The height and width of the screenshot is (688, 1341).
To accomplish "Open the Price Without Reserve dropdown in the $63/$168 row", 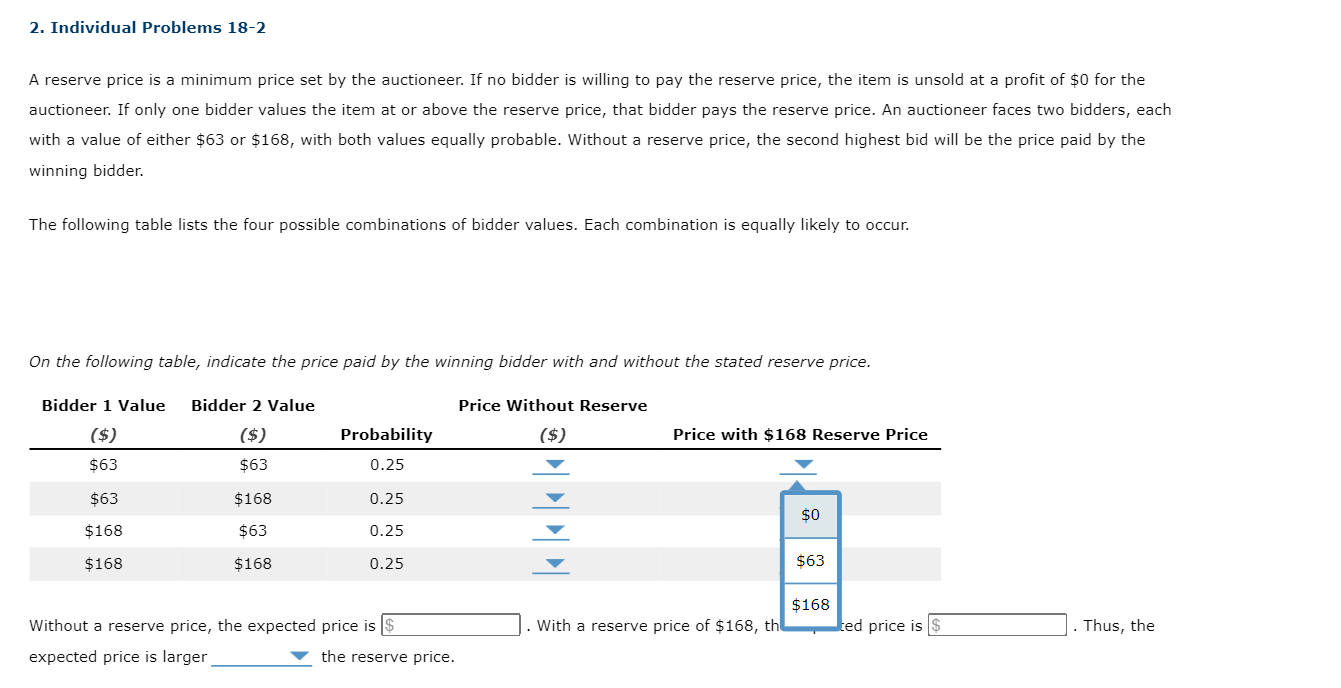I will click(x=552, y=498).
